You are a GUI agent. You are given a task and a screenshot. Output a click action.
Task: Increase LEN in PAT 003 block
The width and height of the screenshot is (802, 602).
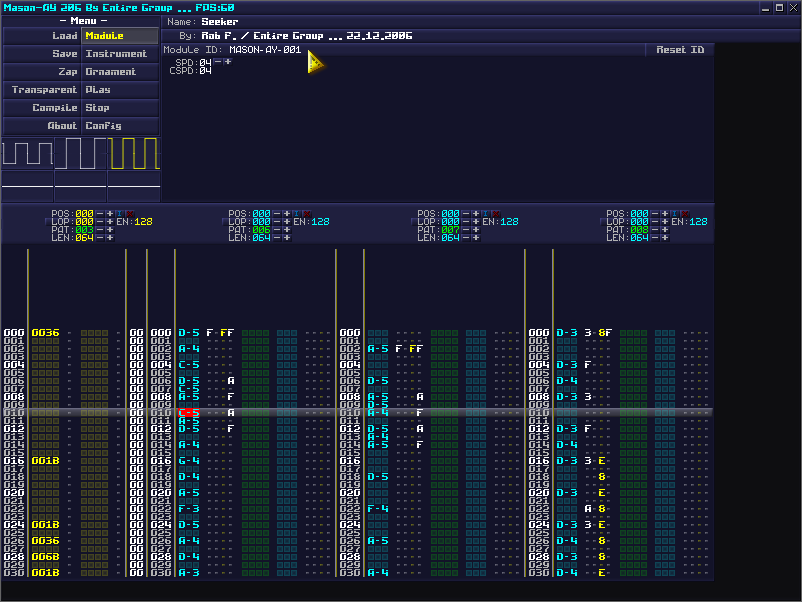point(109,237)
